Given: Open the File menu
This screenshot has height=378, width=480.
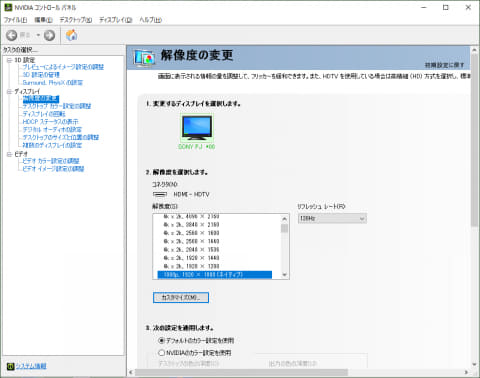Looking at the screenshot, I should click(x=15, y=20).
